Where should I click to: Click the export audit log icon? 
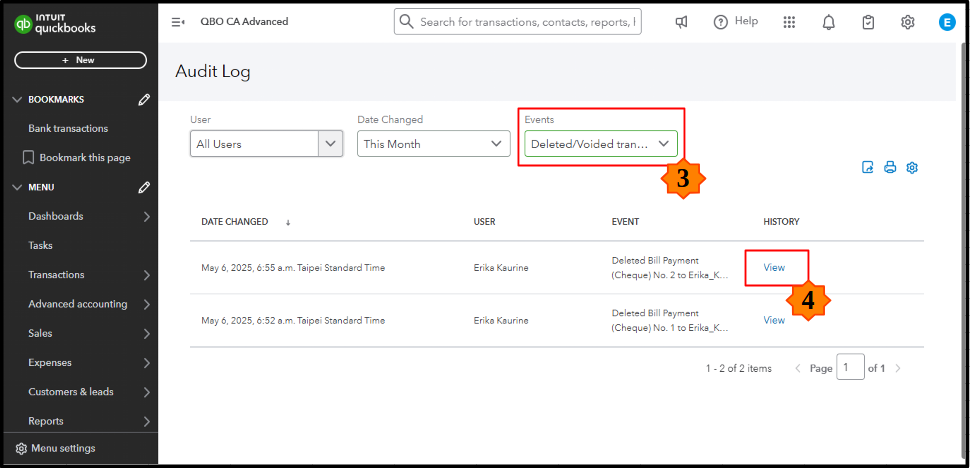pyautogui.click(x=868, y=168)
